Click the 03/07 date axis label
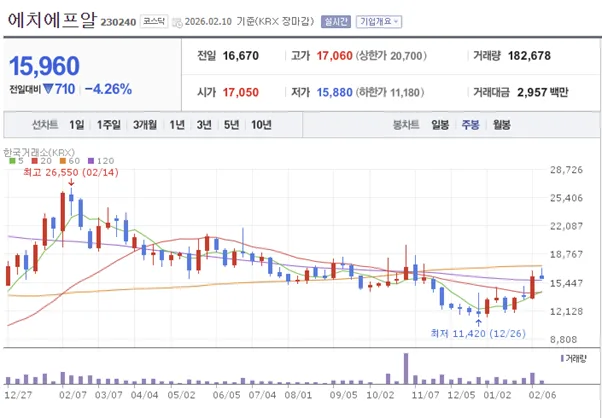Viewport: 602px width, 418px height. pos(108,395)
